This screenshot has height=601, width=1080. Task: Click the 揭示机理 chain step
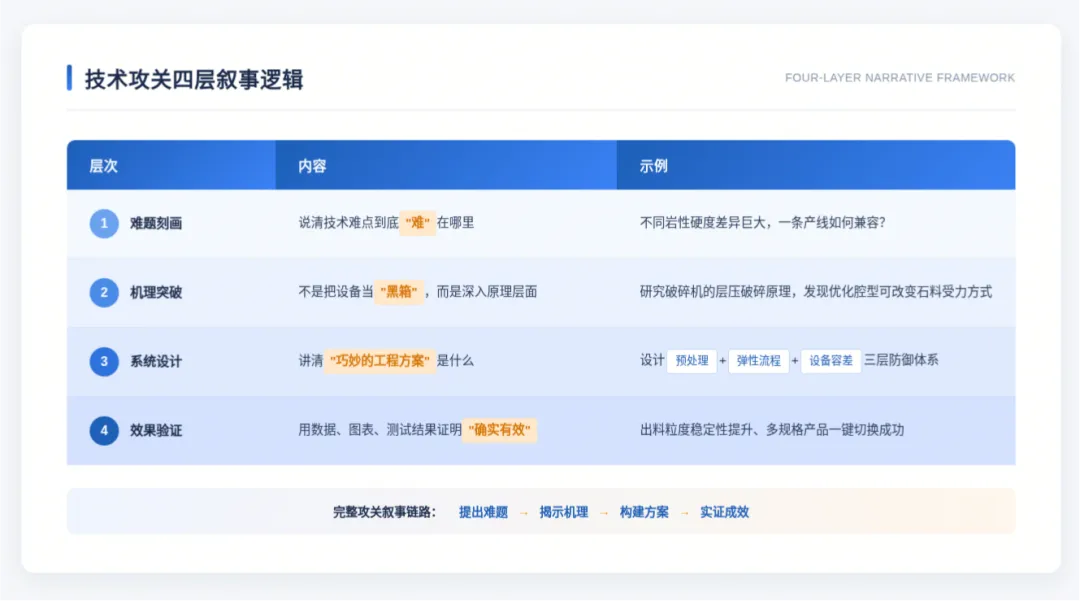[x=563, y=512]
